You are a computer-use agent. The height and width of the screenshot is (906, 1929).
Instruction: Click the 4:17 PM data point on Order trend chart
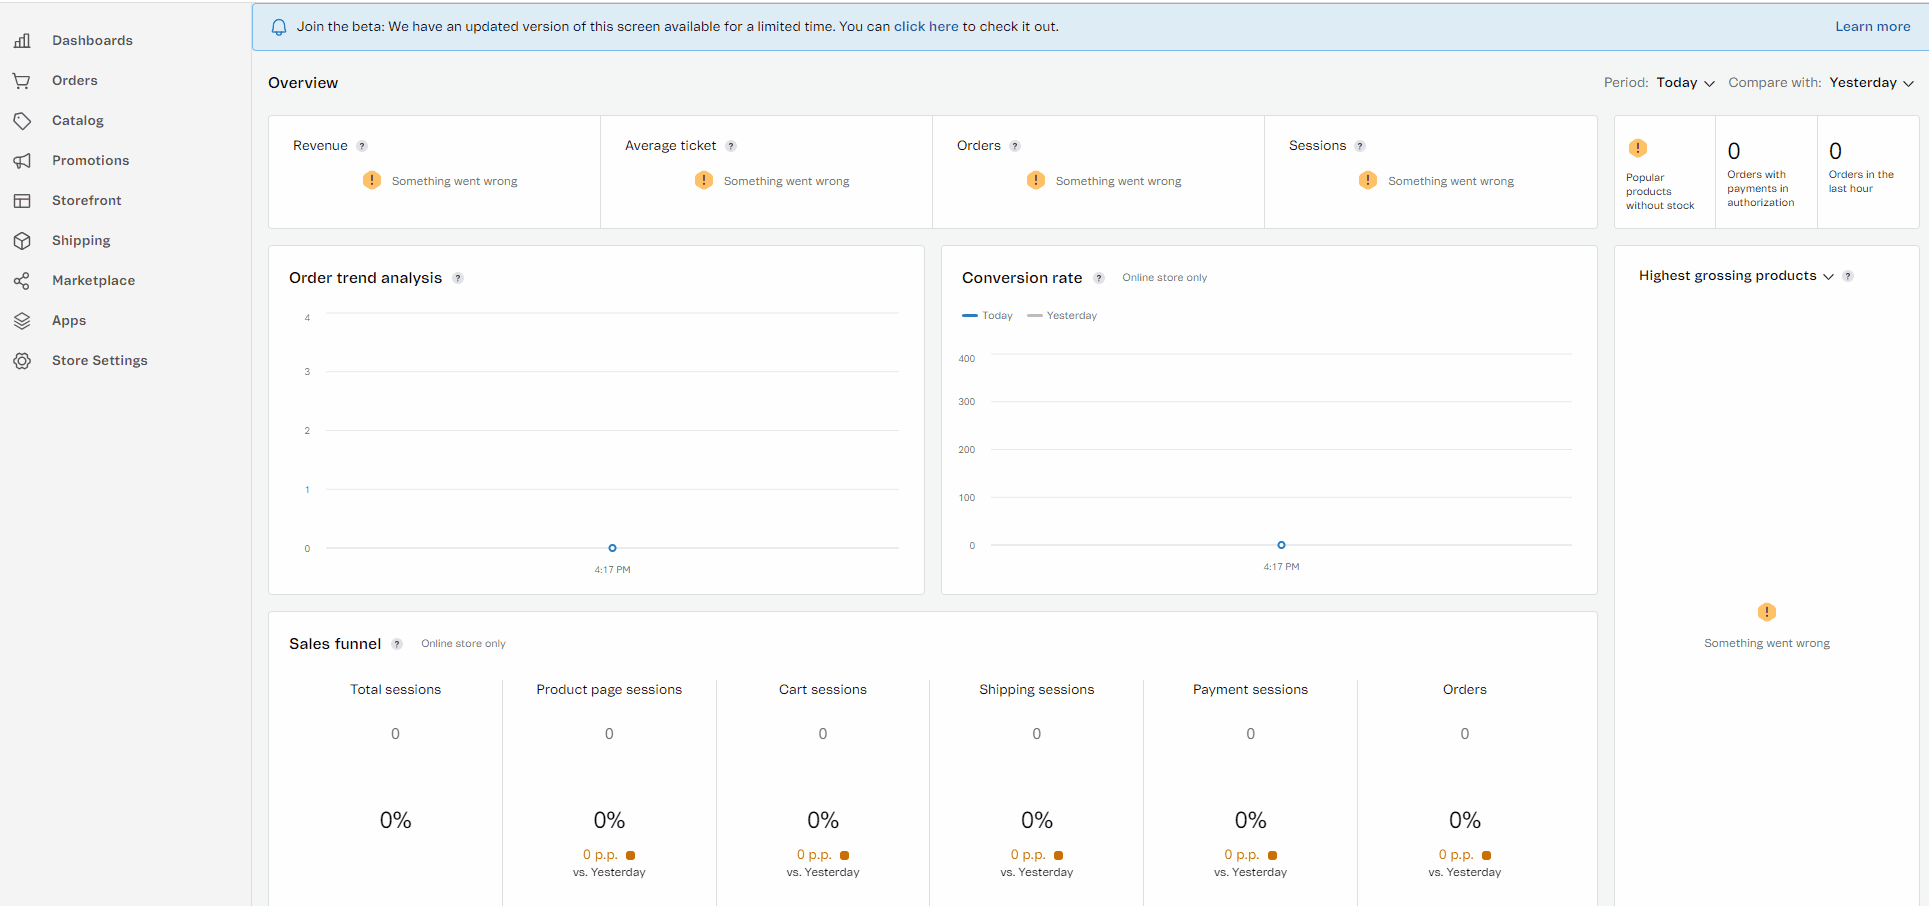tap(612, 548)
